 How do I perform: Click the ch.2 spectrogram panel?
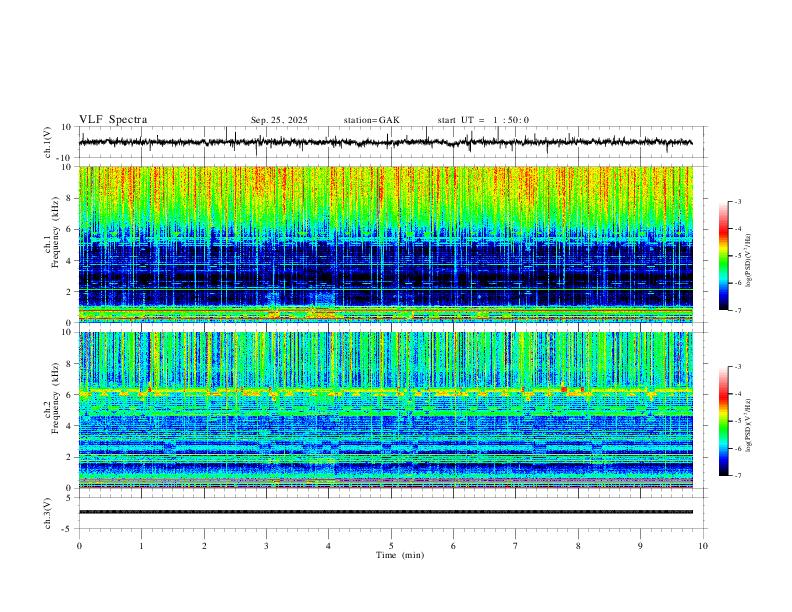[x=386, y=410]
